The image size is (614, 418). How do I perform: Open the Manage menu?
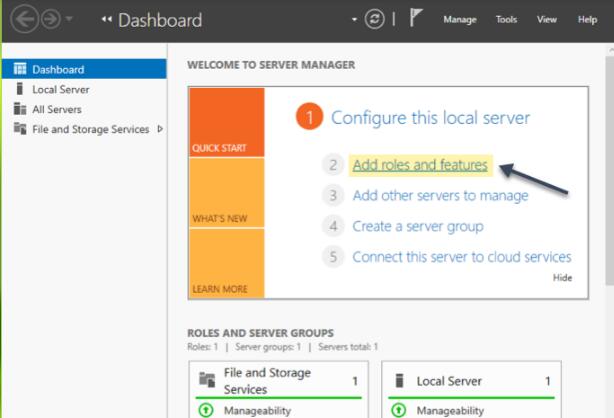[460, 19]
